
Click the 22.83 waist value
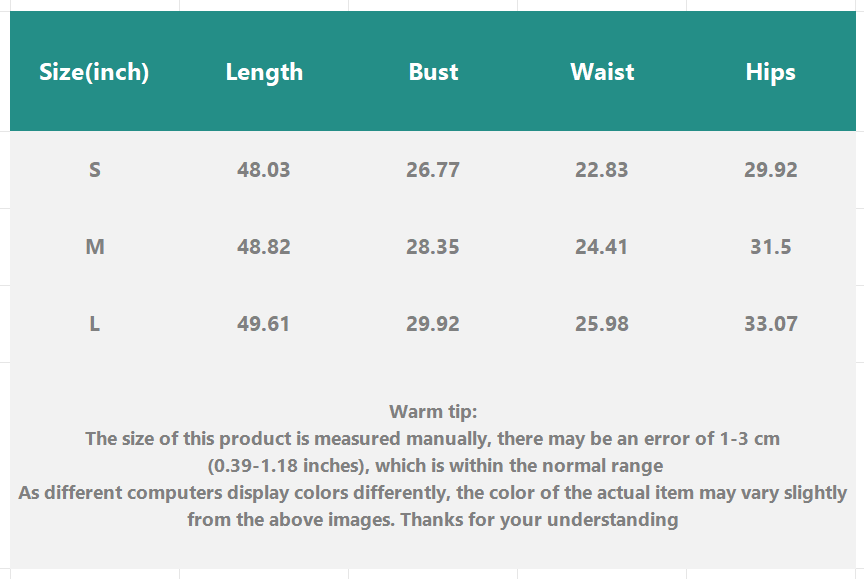point(602,170)
